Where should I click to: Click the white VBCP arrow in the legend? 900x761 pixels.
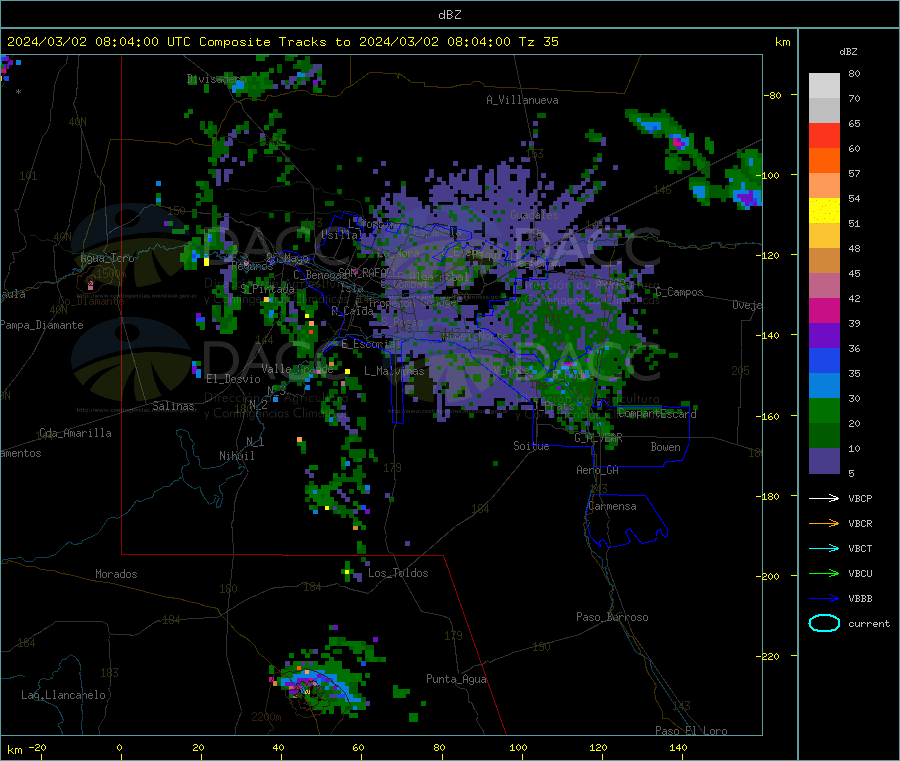(824, 498)
